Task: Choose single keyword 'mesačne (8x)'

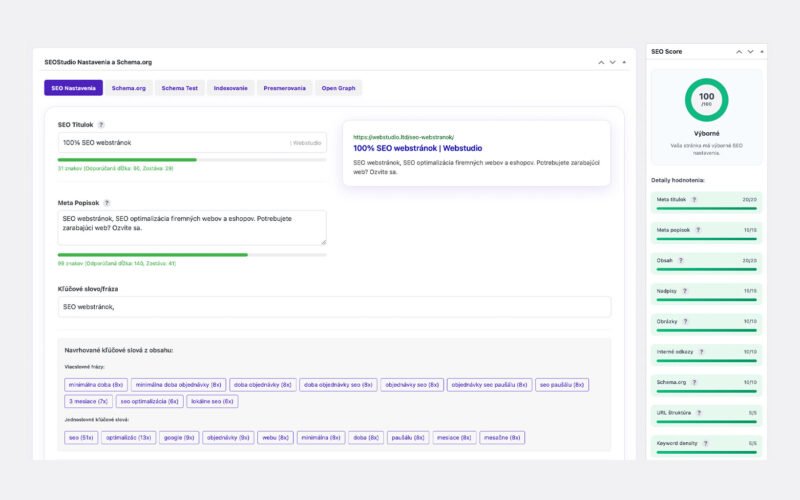Action: (x=502, y=438)
